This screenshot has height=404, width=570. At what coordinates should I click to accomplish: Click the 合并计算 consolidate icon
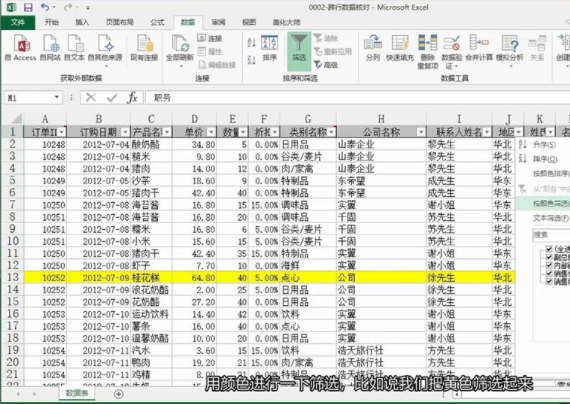point(479,48)
